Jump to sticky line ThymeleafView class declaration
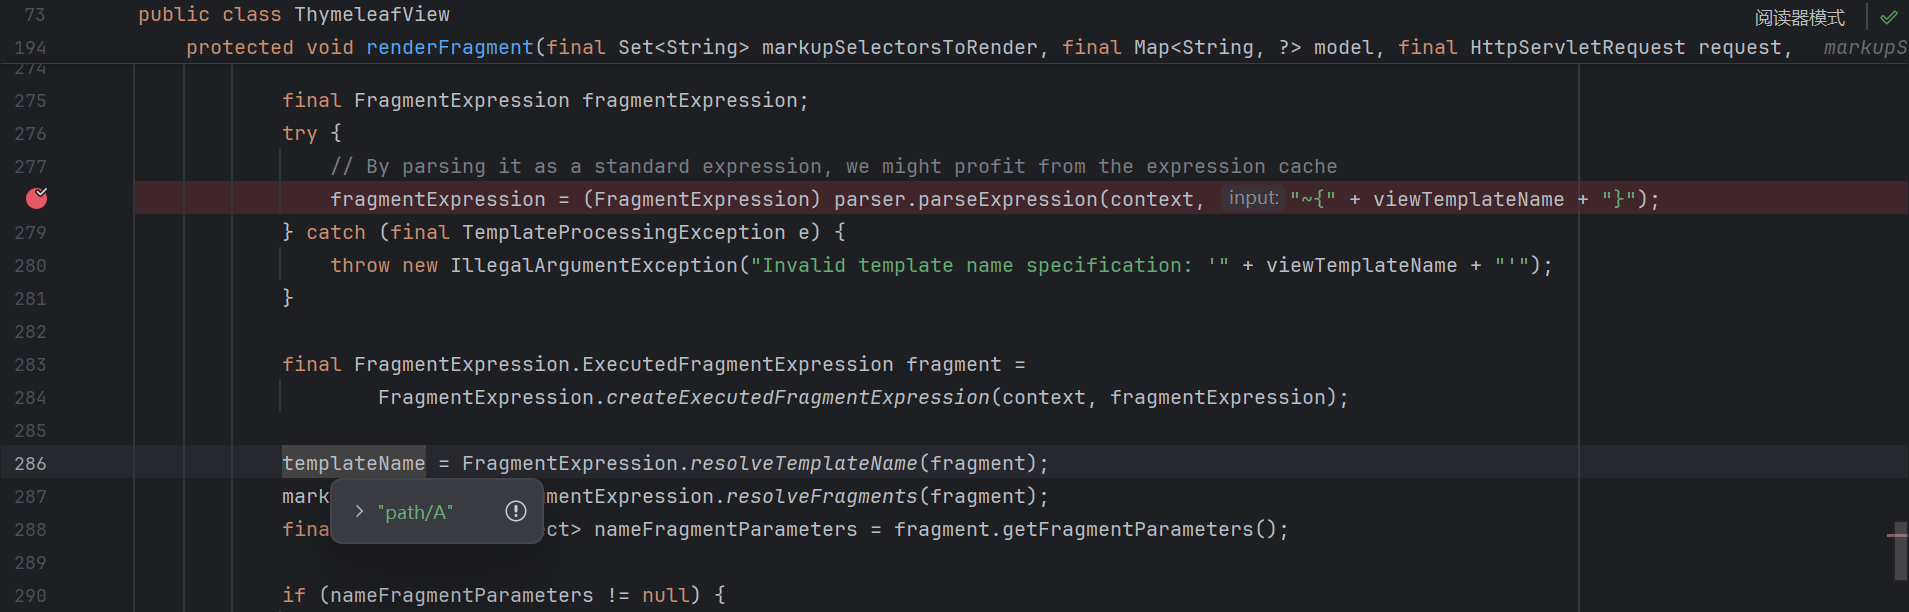The image size is (1909, 612). coord(371,14)
